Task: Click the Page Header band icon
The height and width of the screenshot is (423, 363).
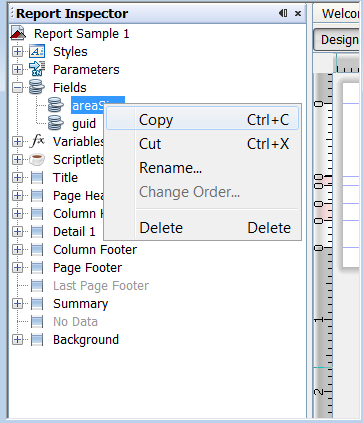Action: (37, 196)
